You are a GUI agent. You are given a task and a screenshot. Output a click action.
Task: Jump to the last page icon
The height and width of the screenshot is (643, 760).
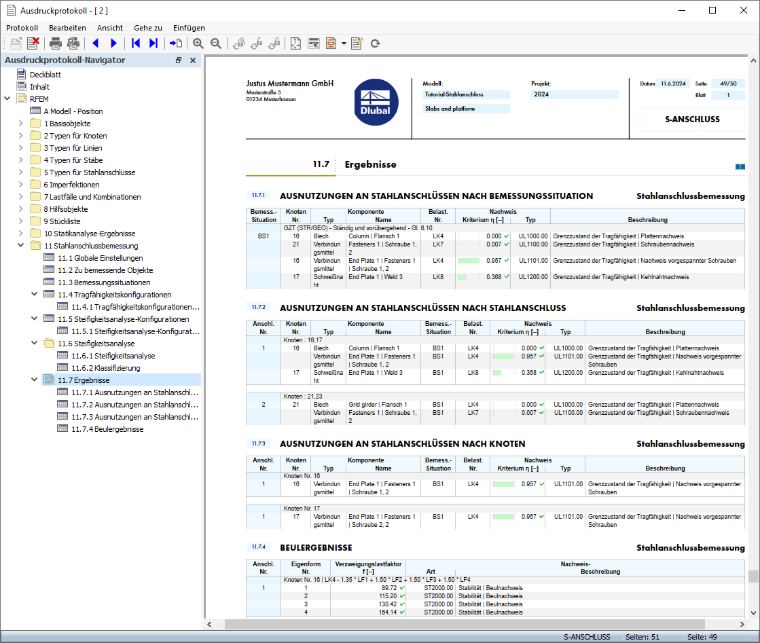point(153,44)
